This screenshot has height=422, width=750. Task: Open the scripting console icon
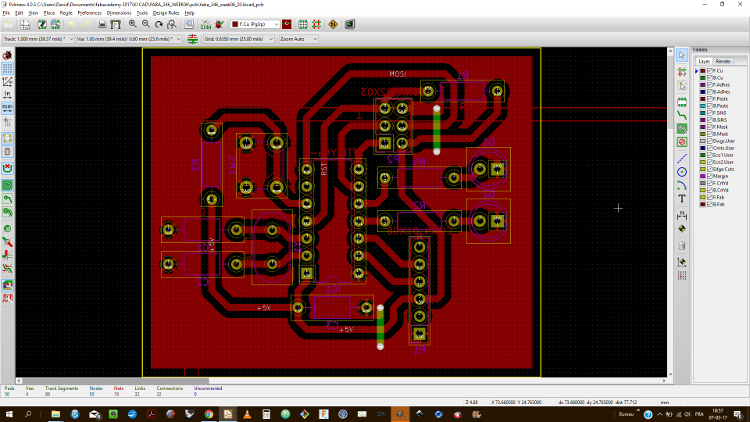pos(350,24)
